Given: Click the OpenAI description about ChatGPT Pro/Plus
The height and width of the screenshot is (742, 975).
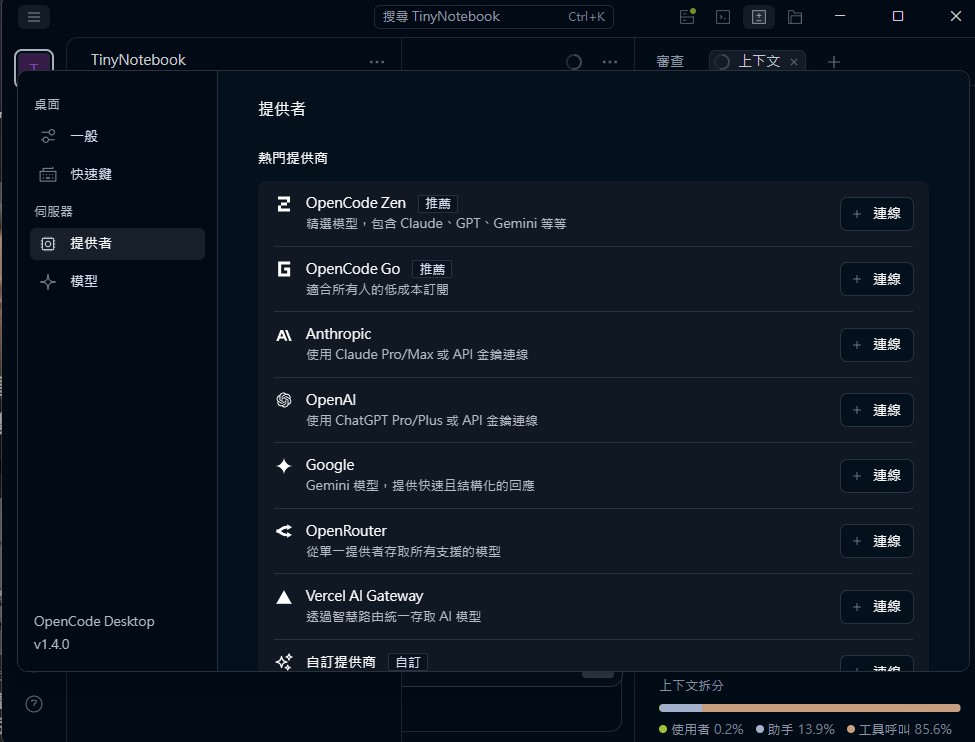Looking at the screenshot, I should point(422,420).
